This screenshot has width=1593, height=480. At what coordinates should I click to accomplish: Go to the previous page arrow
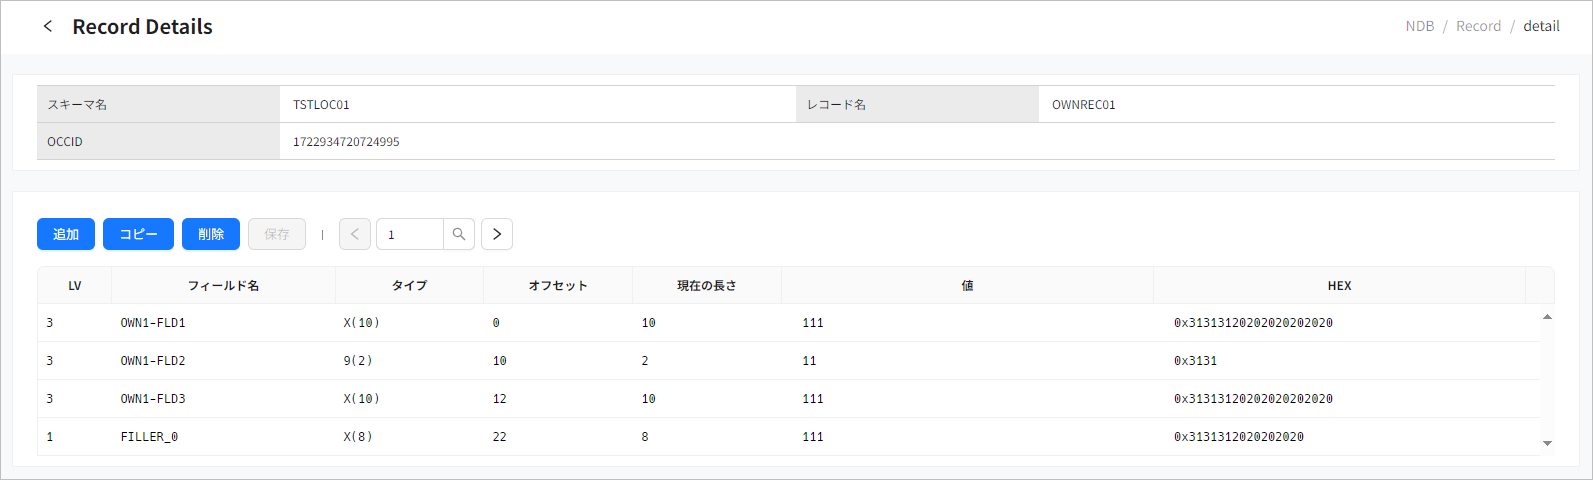pyautogui.click(x=355, y=234)
